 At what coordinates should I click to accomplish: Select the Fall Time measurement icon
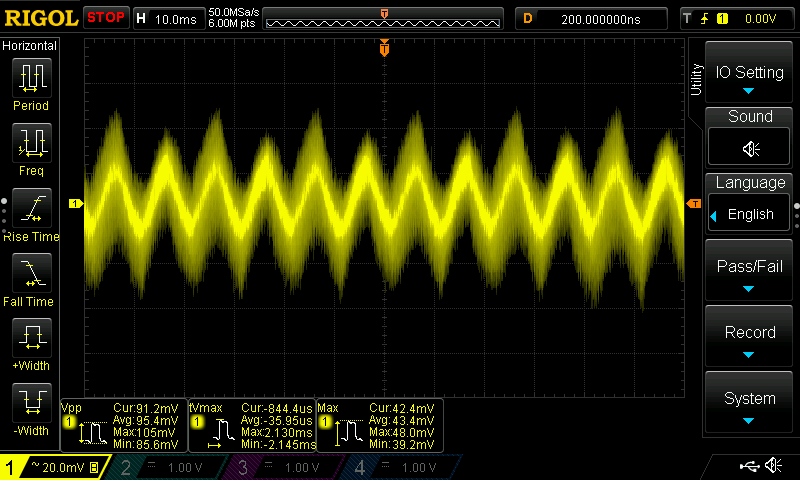[x=32, y=272]
